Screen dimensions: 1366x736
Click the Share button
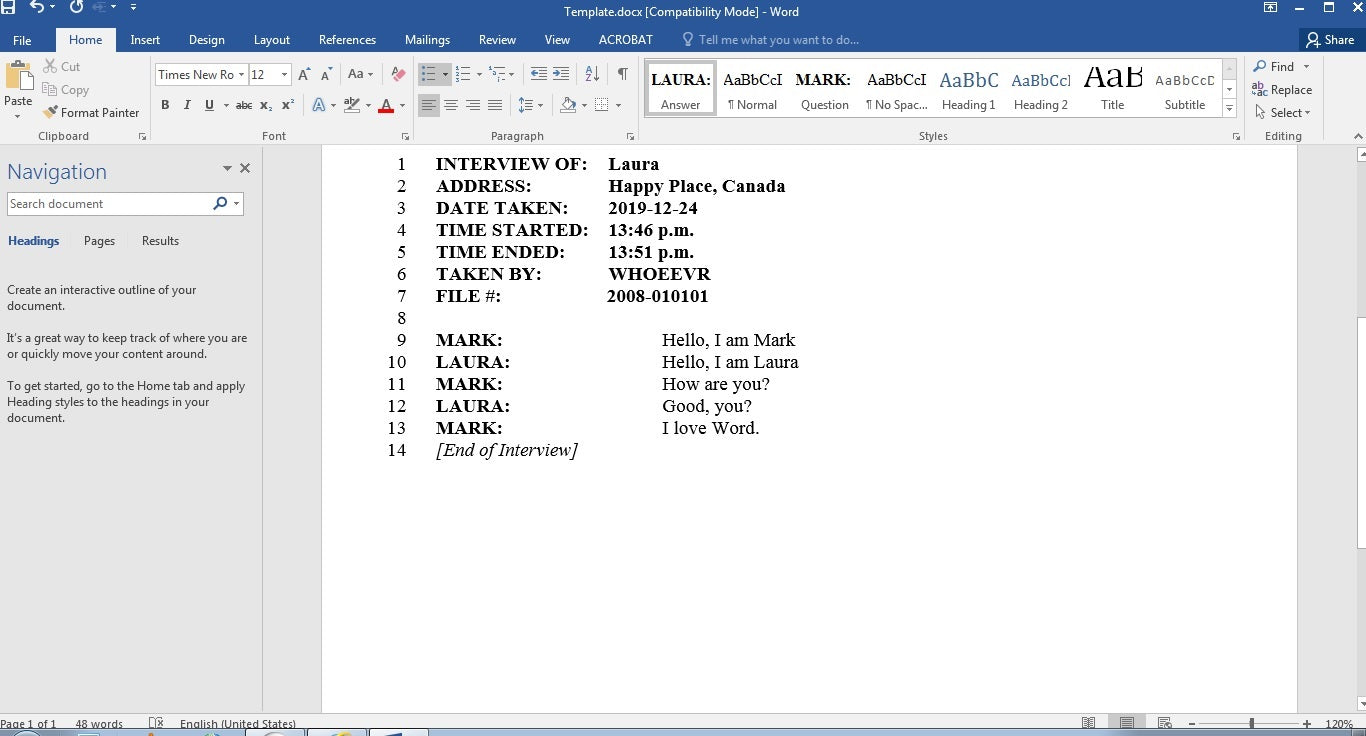[x=1329, y=40]
